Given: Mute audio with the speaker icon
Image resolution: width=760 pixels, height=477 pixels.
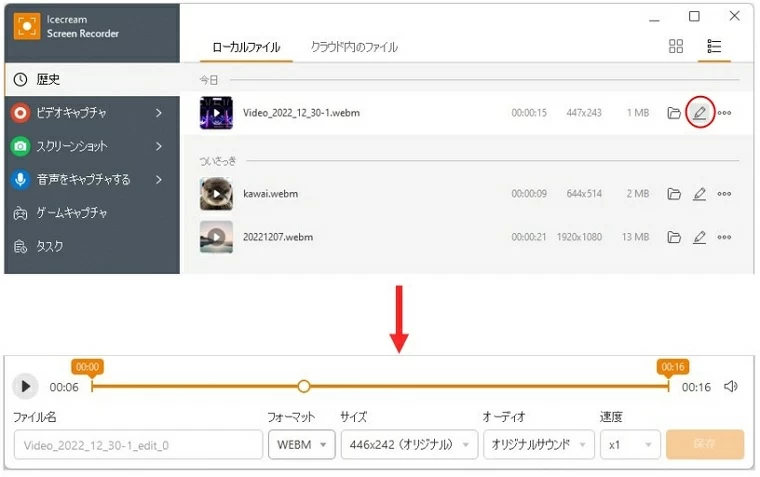Looking at the screenshot, I should 731,387.
